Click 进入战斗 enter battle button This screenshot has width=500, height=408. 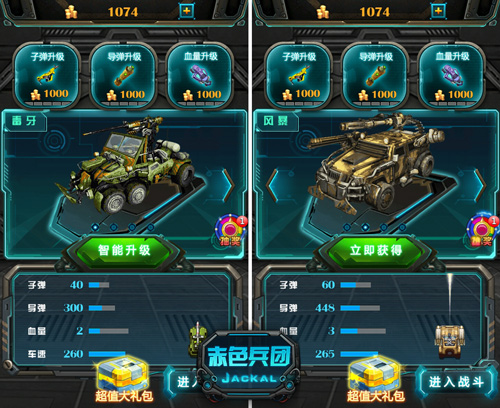click(x=456, y=382)
